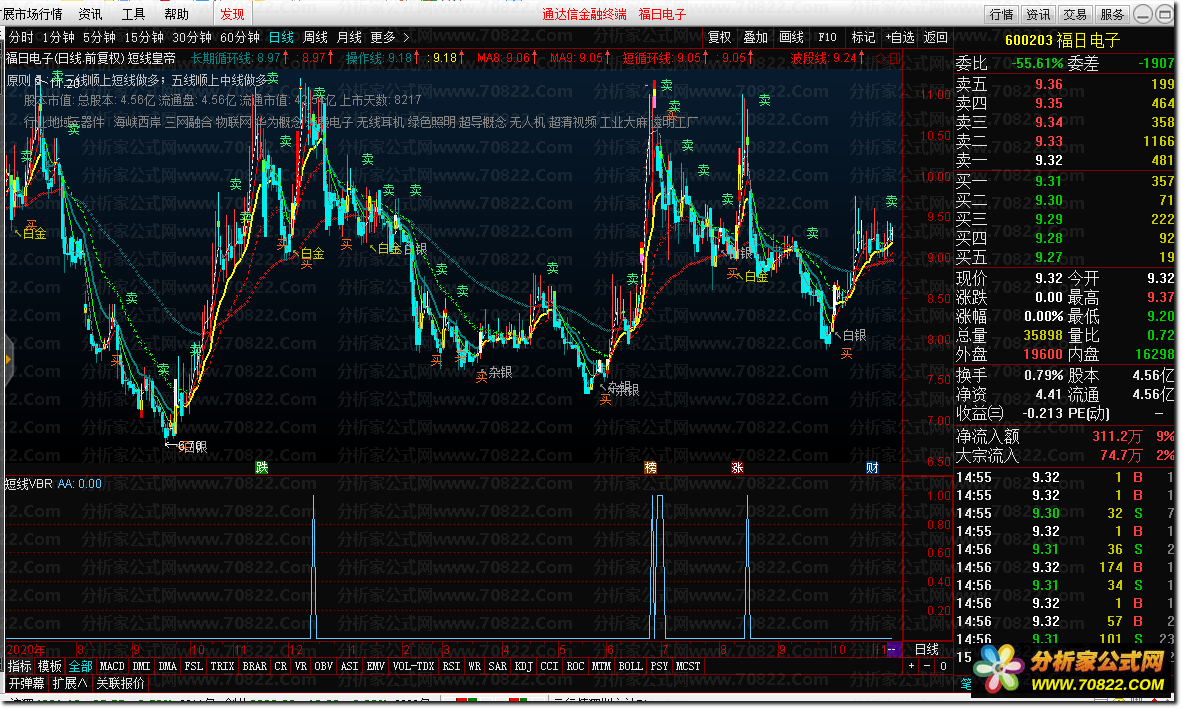Click the 标记 mark button
Image resolution: width=1183 pixels, height=709 pixels.
(x=863, y=37)
